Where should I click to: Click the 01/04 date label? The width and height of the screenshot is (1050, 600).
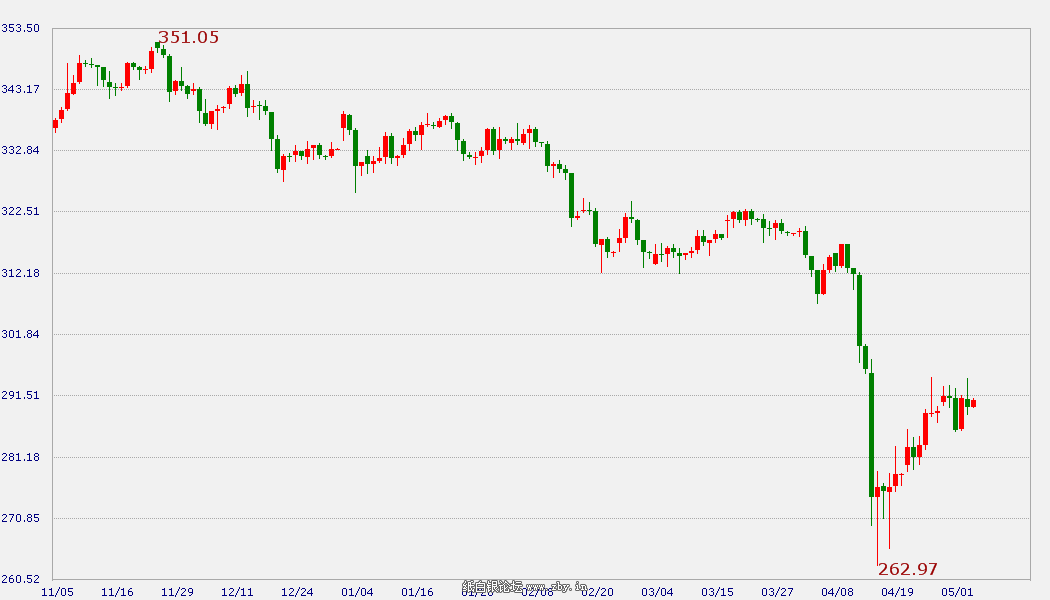pos(357,592)
